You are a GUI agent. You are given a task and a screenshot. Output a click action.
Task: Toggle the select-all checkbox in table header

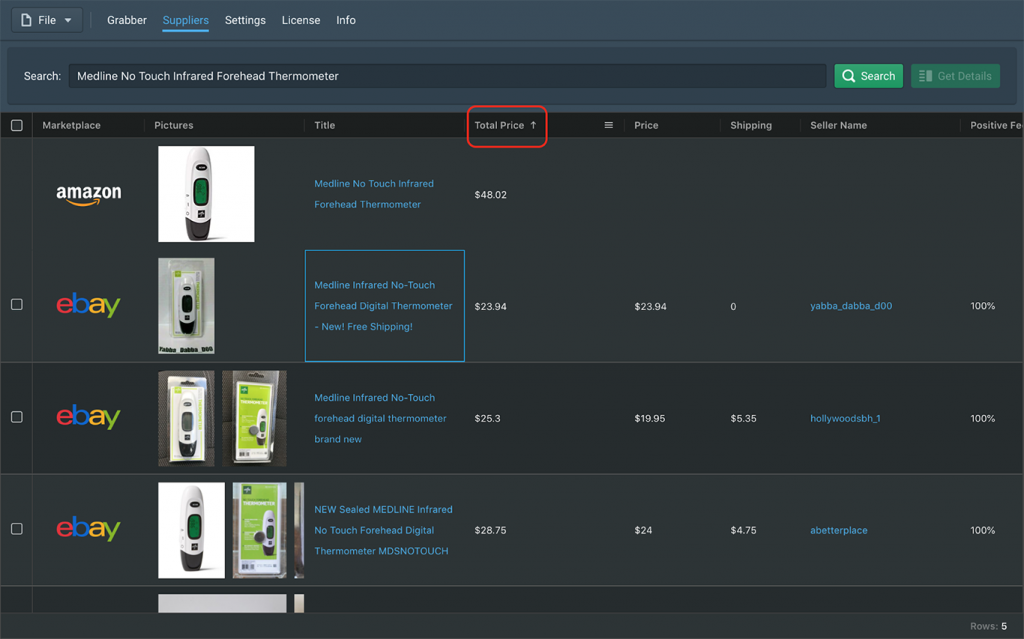pyautogui.click(x=17, y=126)
